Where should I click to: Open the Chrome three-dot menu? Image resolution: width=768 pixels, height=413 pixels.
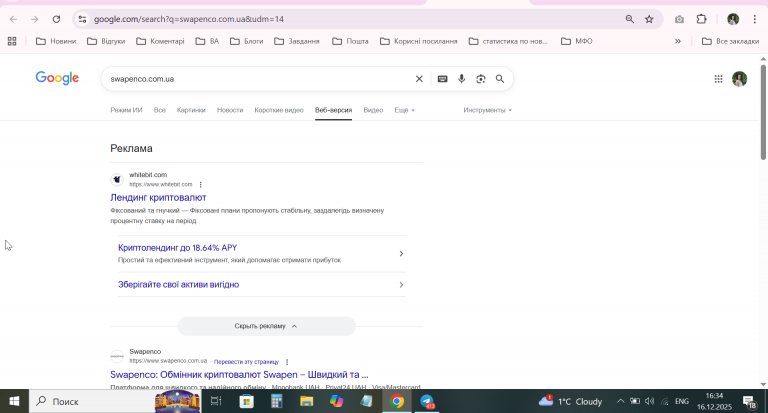pos(754,19)
